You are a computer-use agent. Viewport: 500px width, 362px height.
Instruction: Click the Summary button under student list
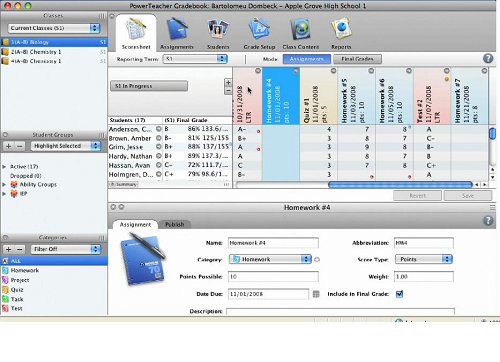click(x=124, y=184)
